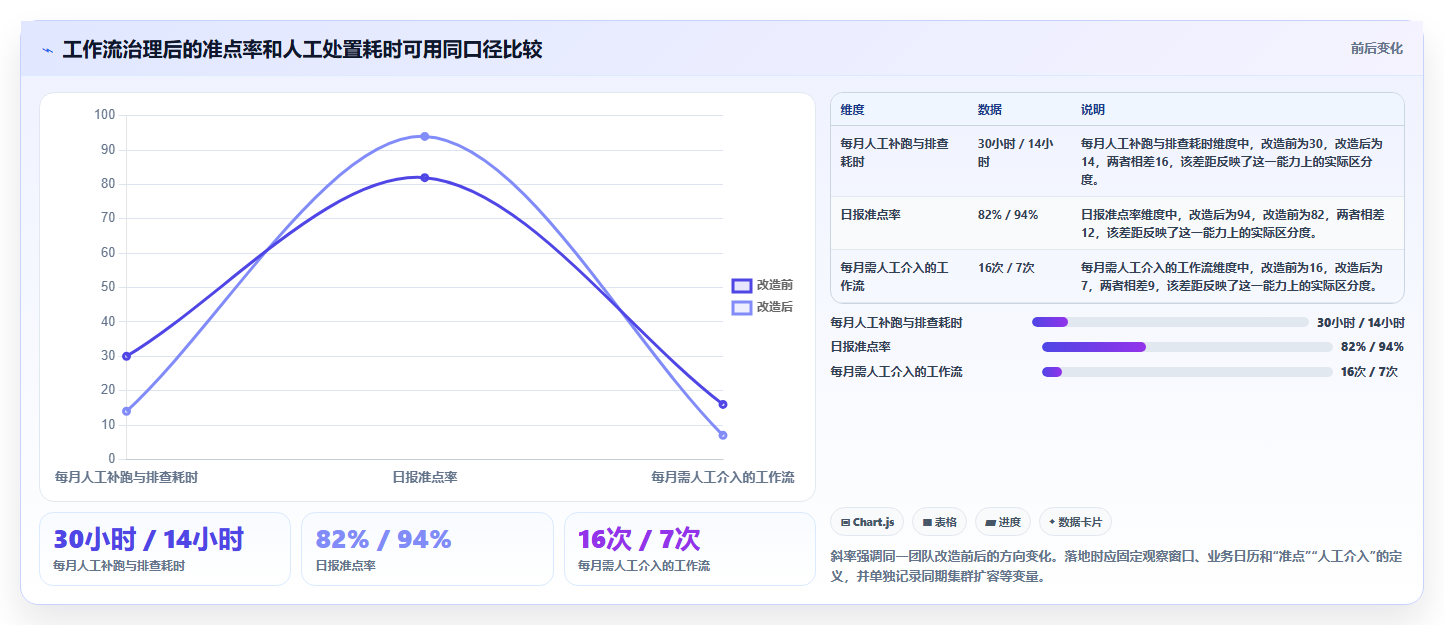Click the 每月人工补跑与排查耗时 progress bar
Image resolution: width=1444 pixels, height=625 pixels.
pyautogui.click(x=1170, y=322)
